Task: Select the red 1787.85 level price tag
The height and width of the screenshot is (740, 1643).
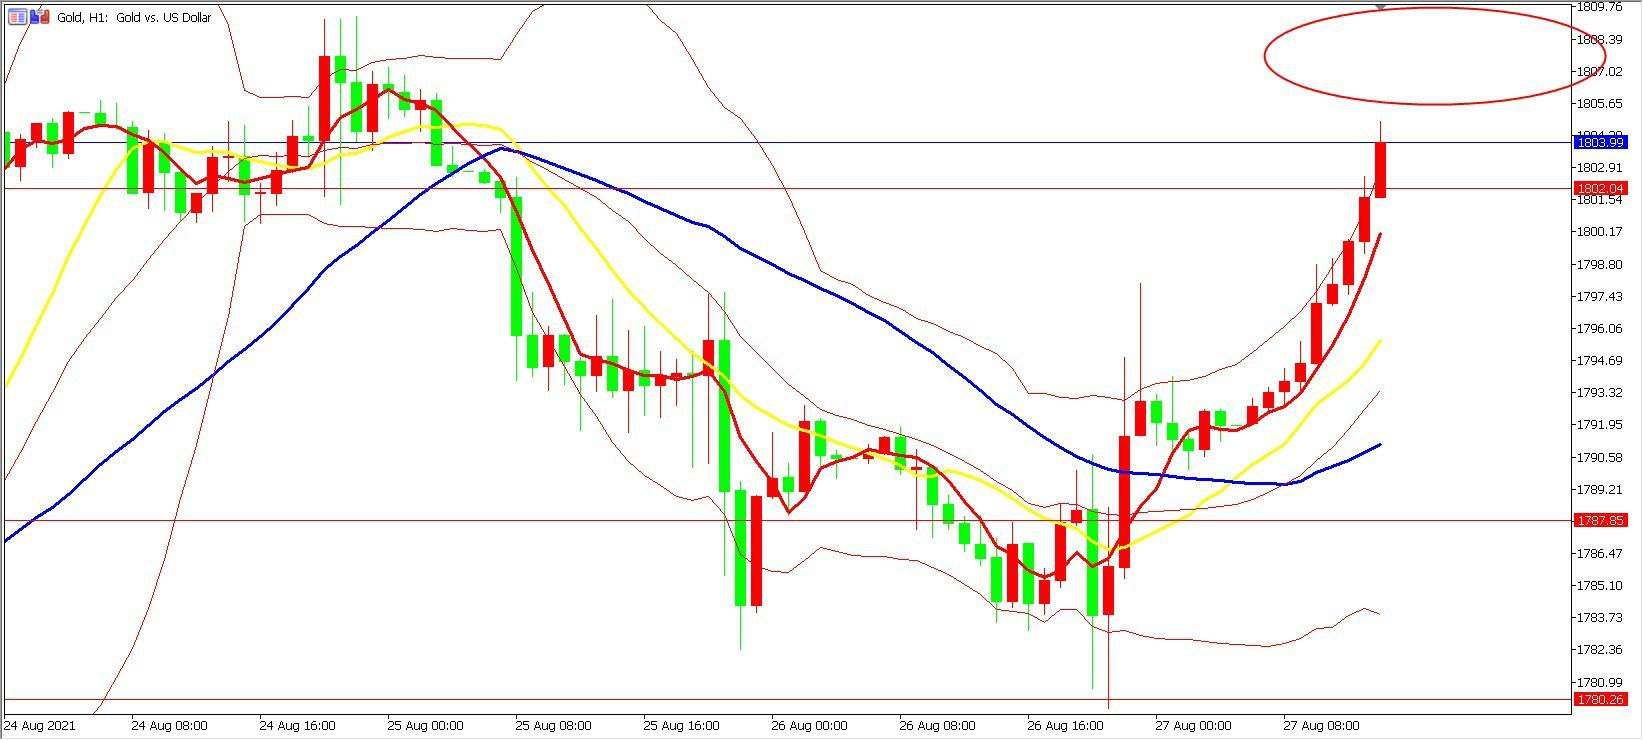Action: (1600, 521)
